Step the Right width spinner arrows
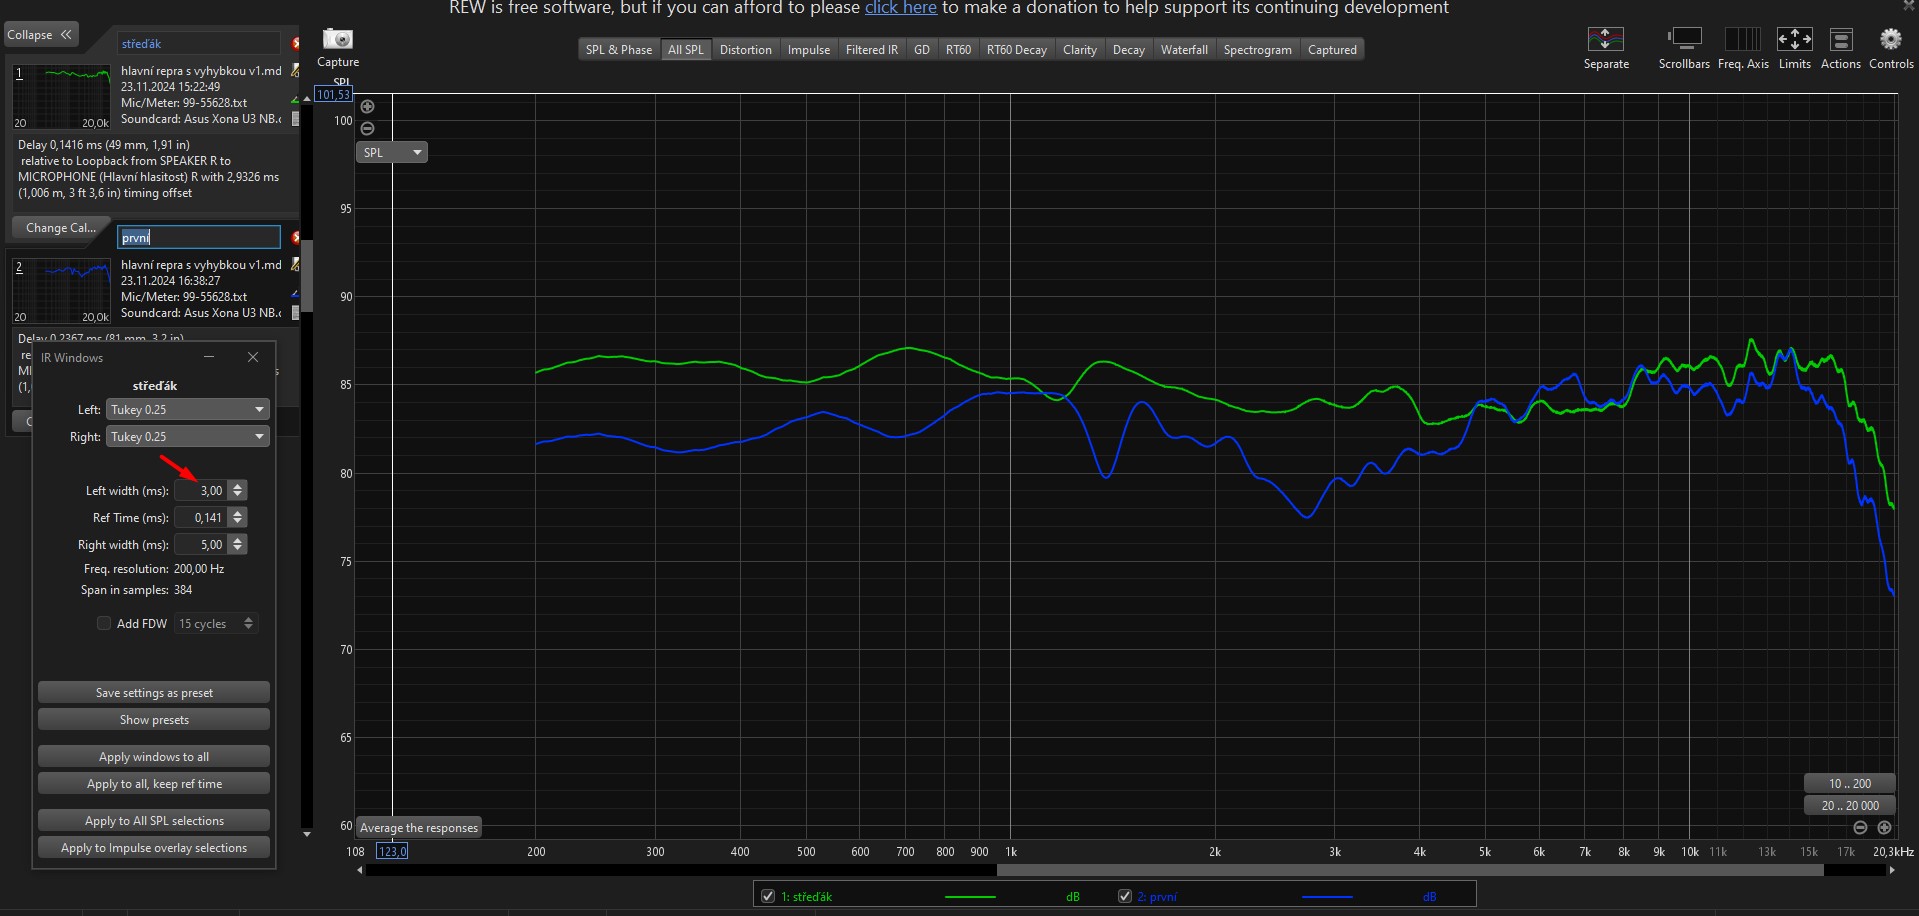Viewport: 1919px width, 916px height. 237,545
